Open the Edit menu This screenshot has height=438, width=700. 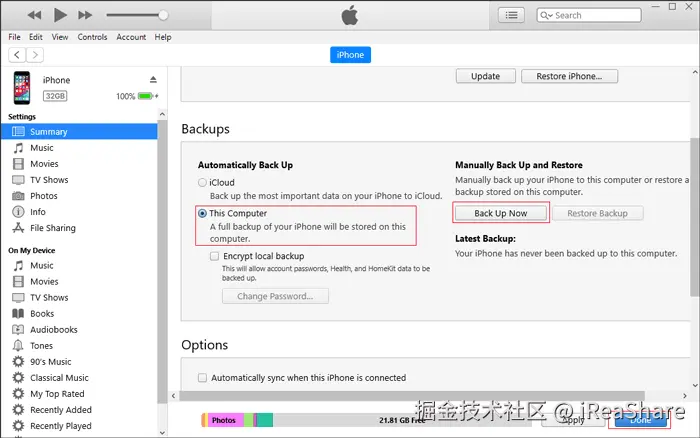pos(36,37)
